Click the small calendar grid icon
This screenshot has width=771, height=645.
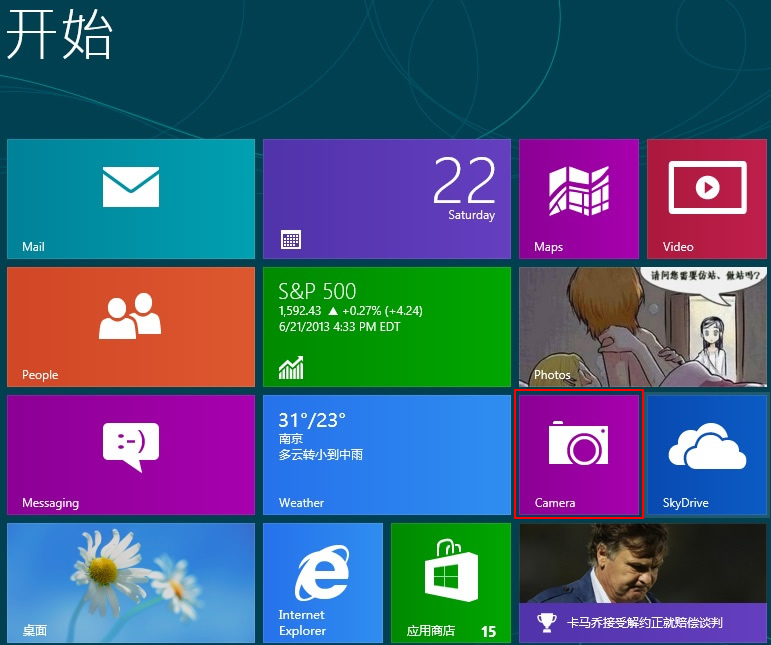click(291, 240)
